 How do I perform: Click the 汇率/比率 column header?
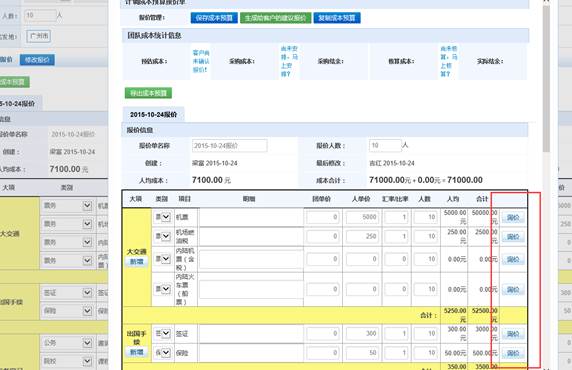tap(394, 199)
